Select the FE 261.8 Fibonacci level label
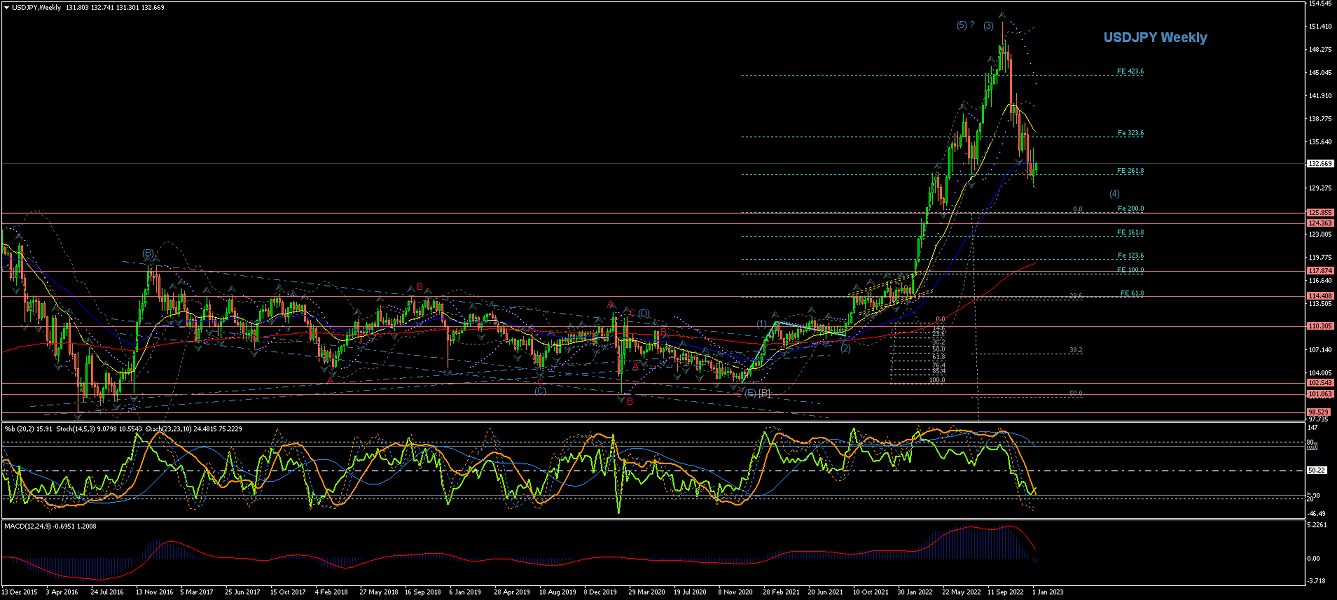 (1130, 171)
